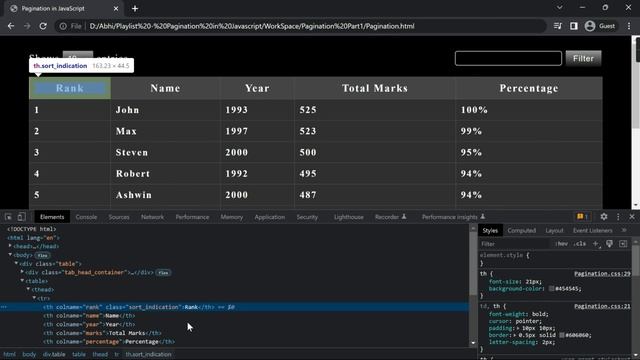Image resolution: width=640 pixels, height=360 pixels.
Task: Switch to the Console tab
Action: (x=86, y=217)
